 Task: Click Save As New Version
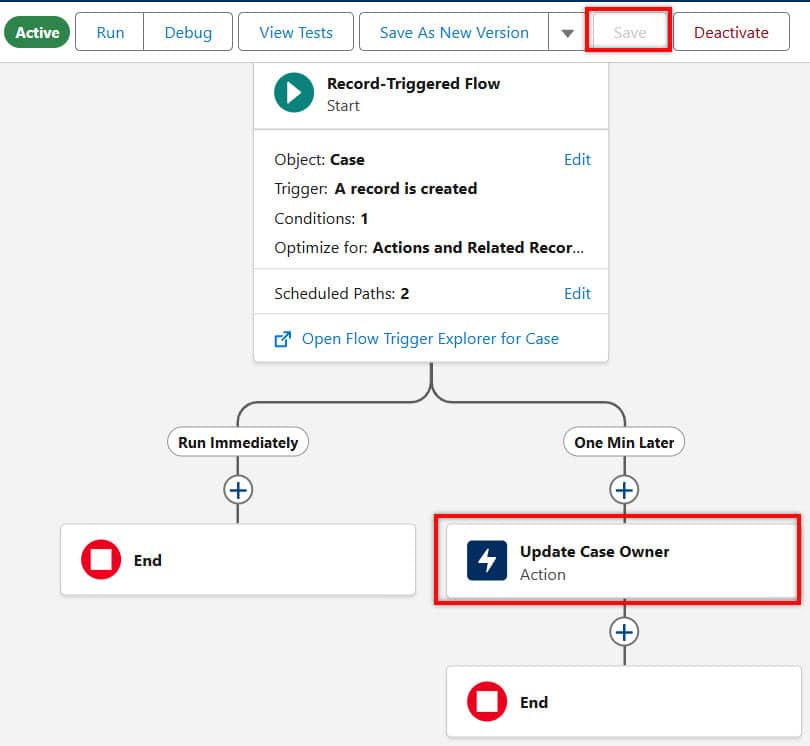pyautogui.click(x=454, y=32)
